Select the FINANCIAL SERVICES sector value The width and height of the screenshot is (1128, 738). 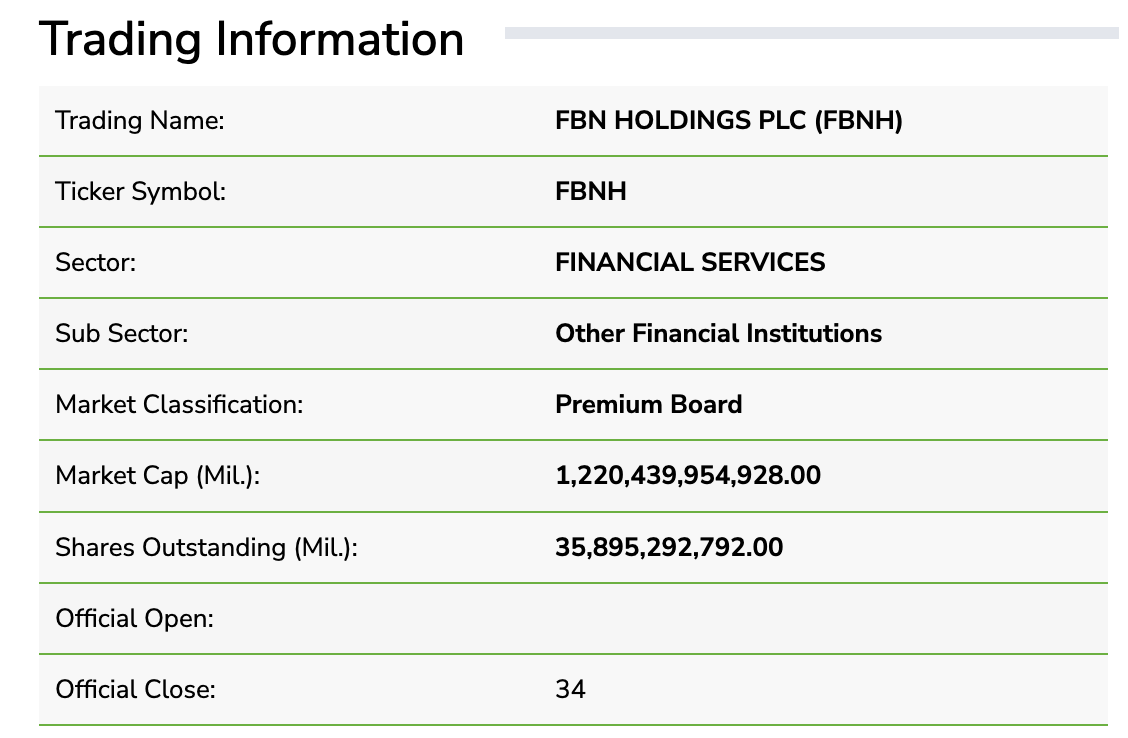[x=690, y=262]
